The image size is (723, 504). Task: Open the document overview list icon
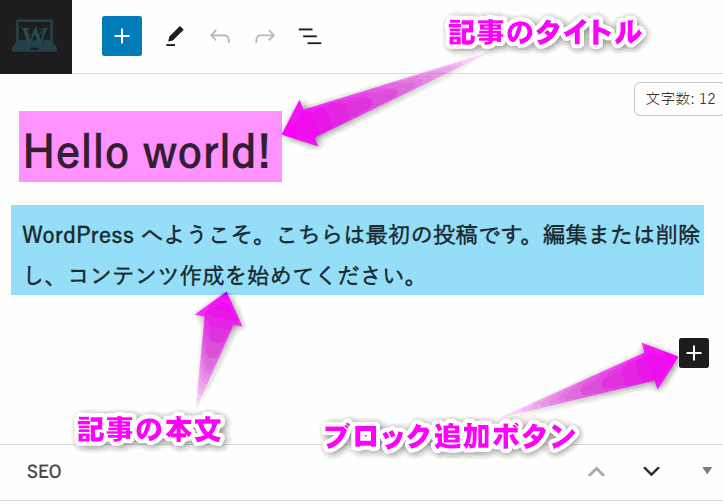pos(310,37)
